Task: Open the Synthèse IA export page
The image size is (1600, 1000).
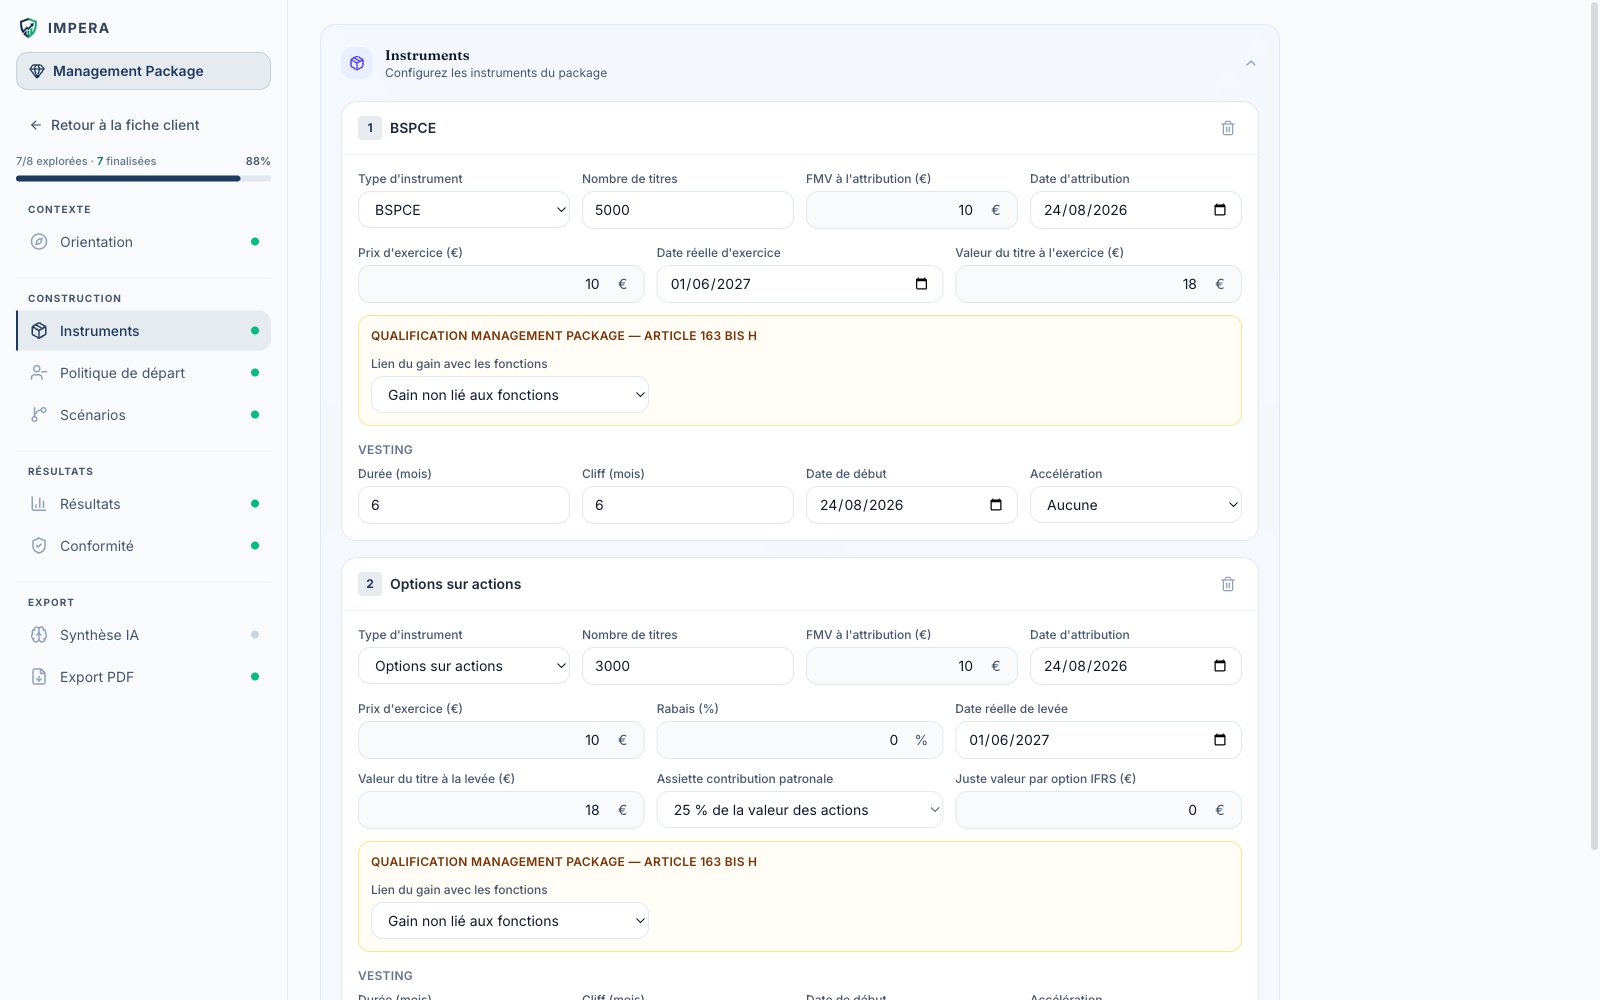Action: click(143, 635)
